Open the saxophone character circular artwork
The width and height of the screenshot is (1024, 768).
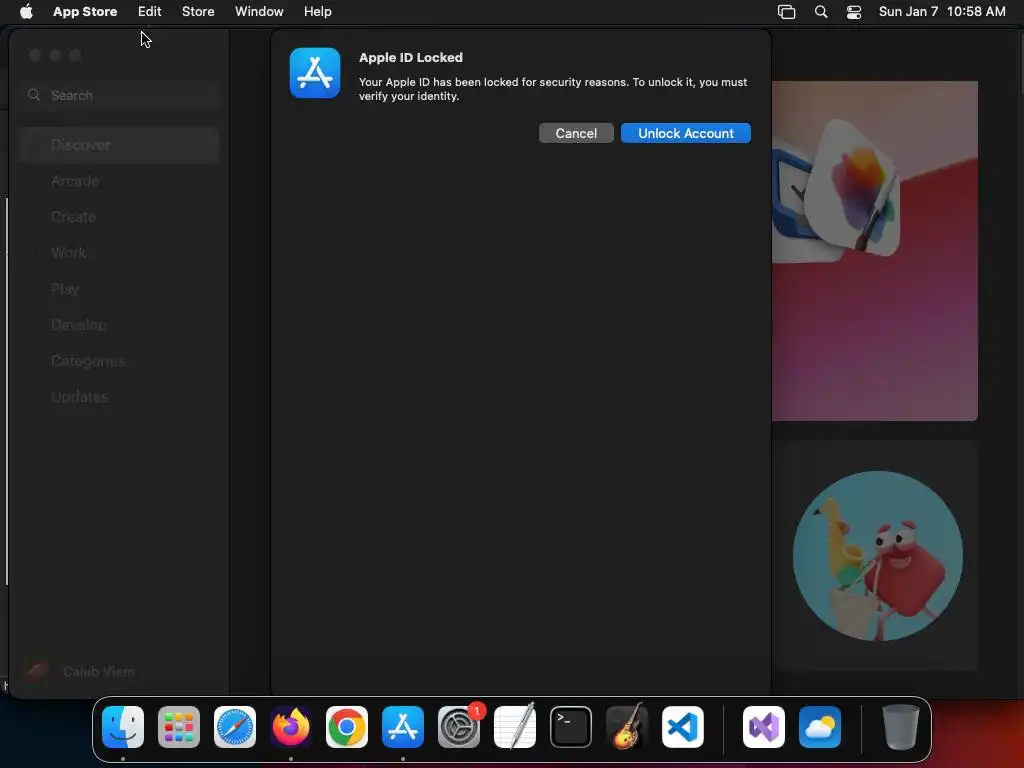pyautogui.click(x=878, y=556)
